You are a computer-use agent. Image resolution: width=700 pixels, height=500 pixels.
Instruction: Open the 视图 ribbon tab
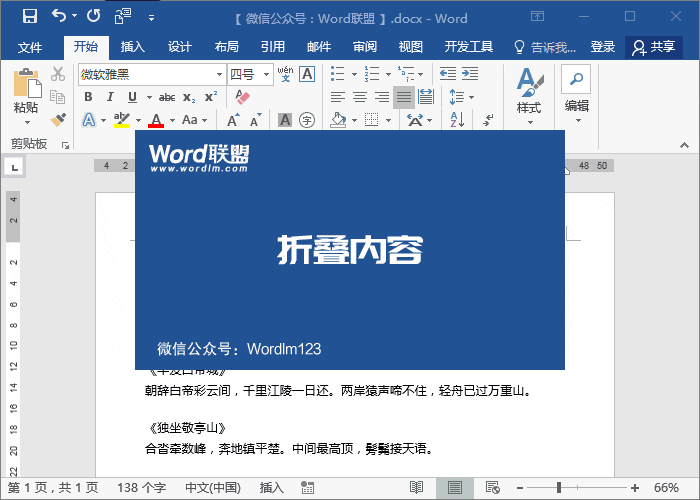tap(411, 46)
